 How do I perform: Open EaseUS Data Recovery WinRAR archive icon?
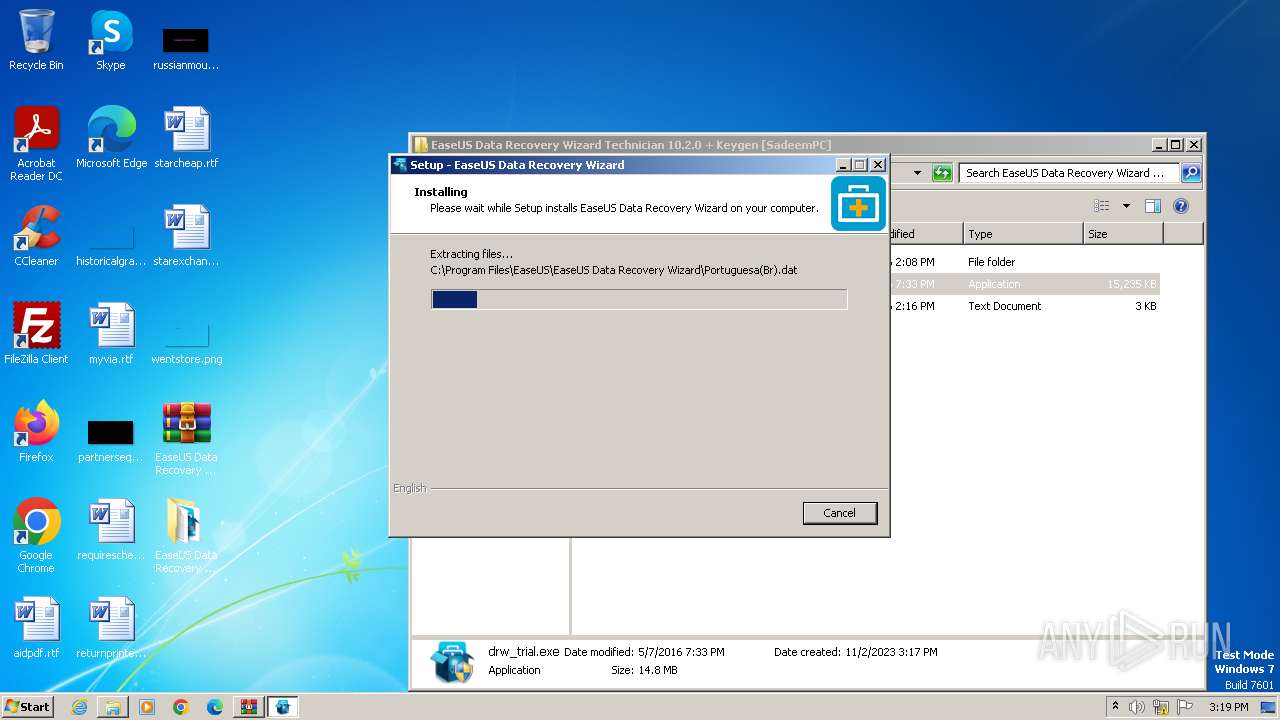coord(186,438)
